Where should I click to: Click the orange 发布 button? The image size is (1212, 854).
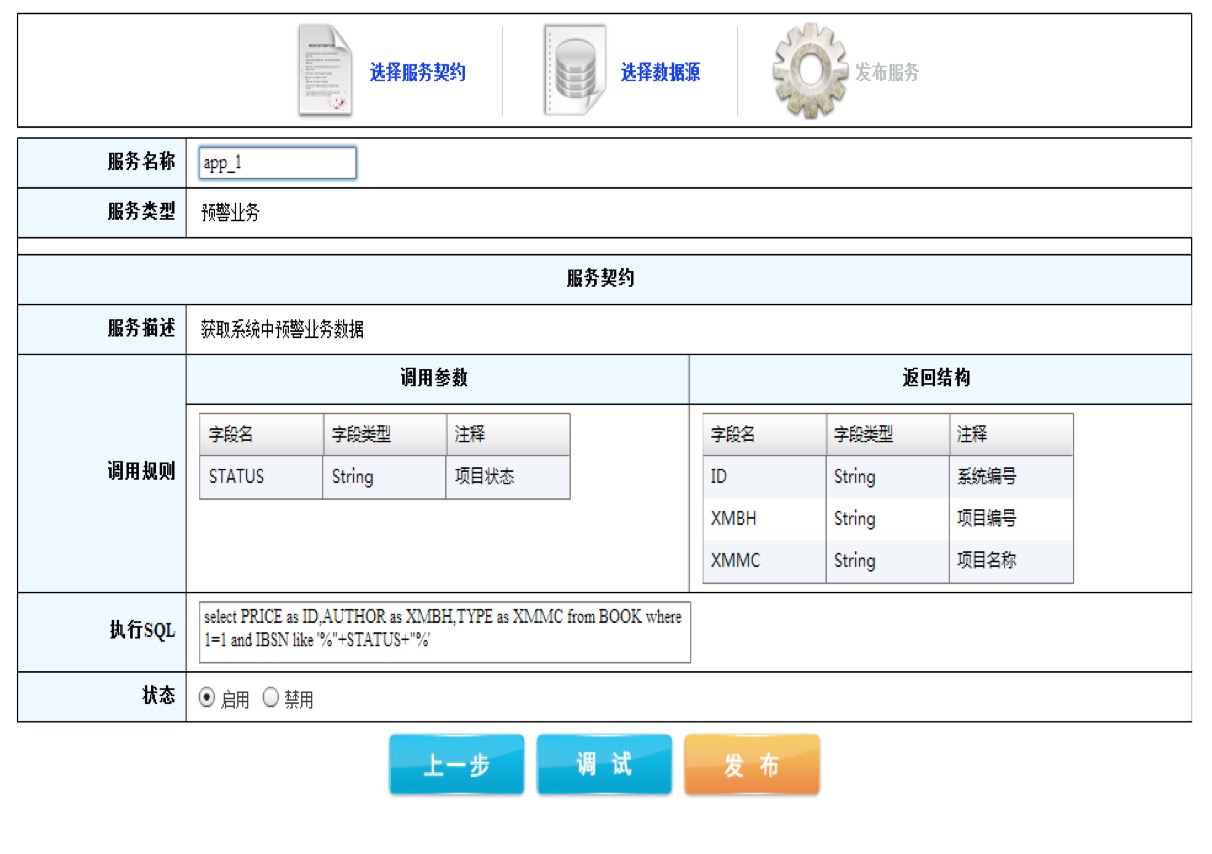point(752,765)
